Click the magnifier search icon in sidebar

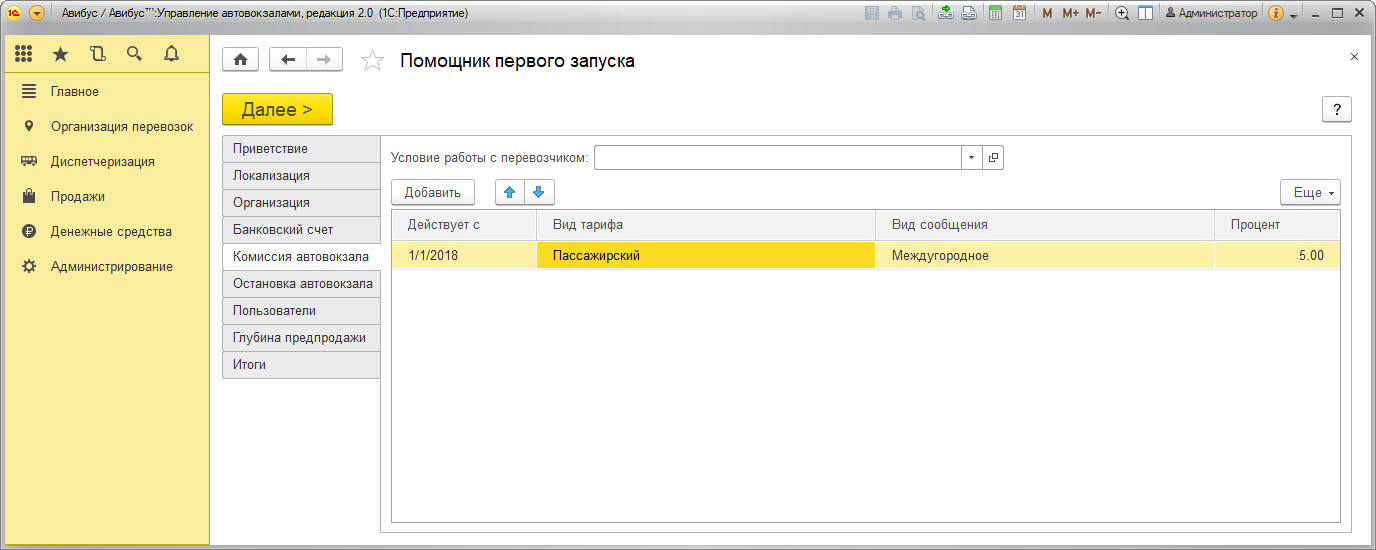tap(134, 54)
